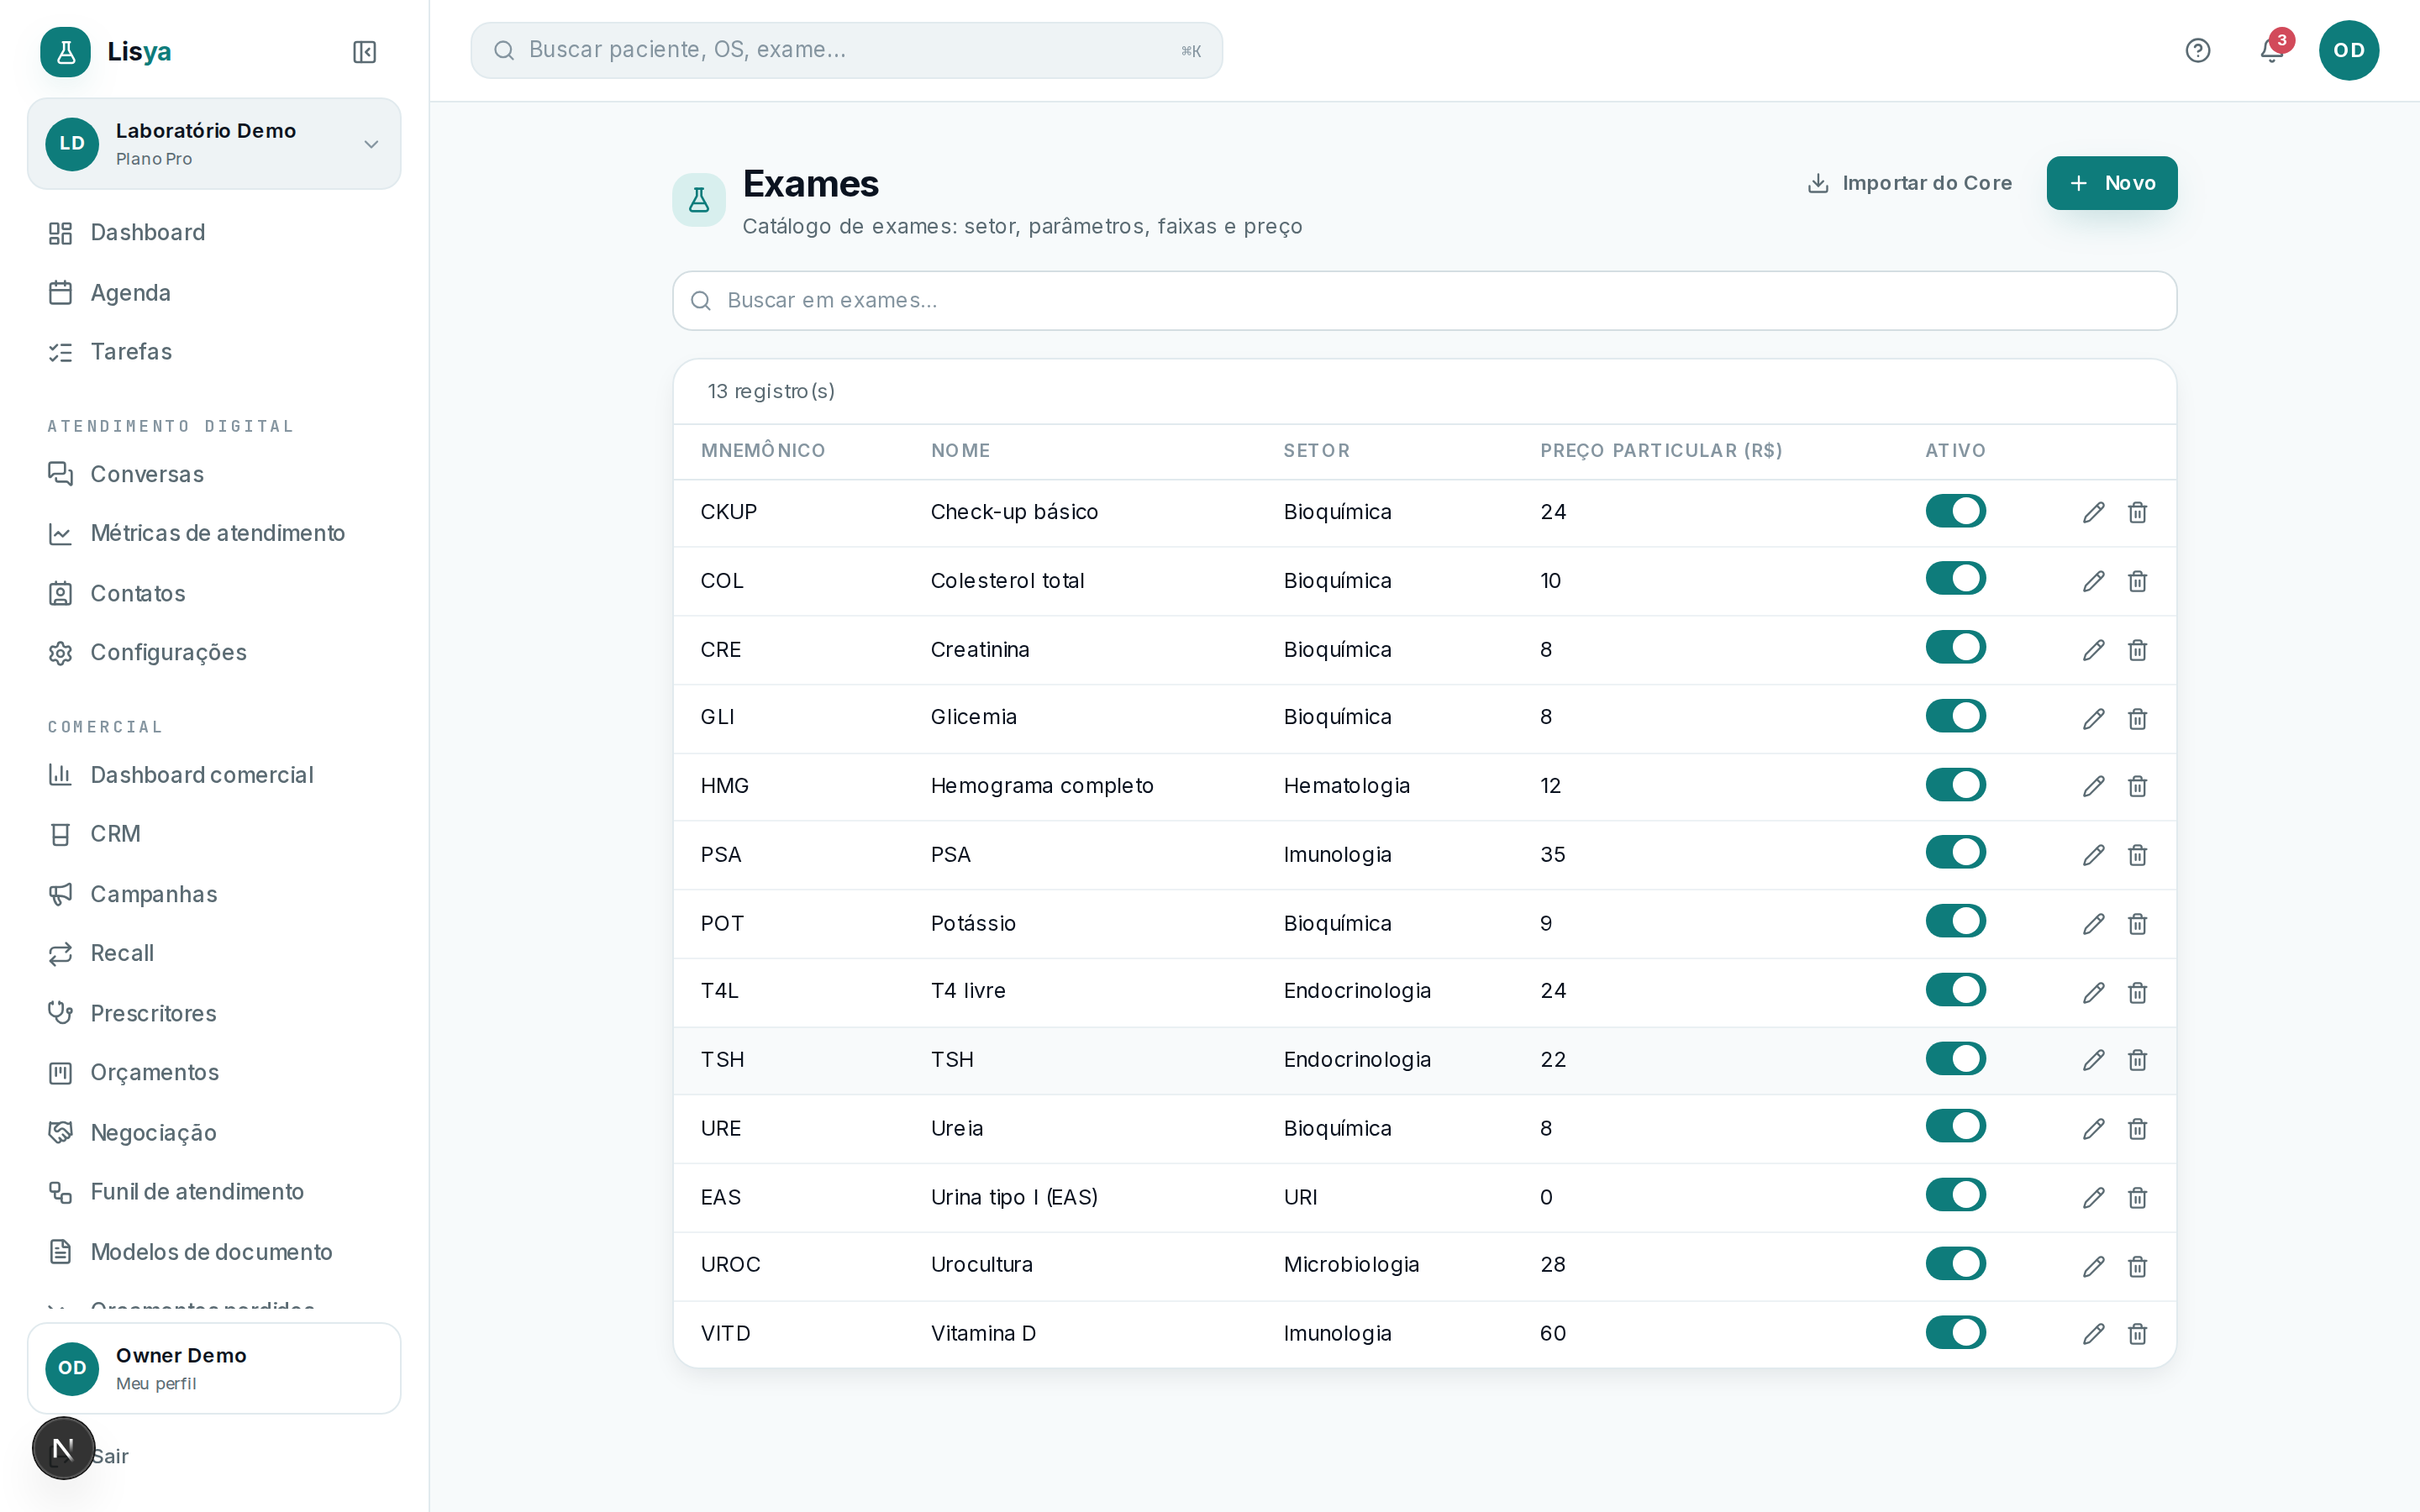
Task: Edit the Hemograma completo exam
Action: coord(2093,787)
